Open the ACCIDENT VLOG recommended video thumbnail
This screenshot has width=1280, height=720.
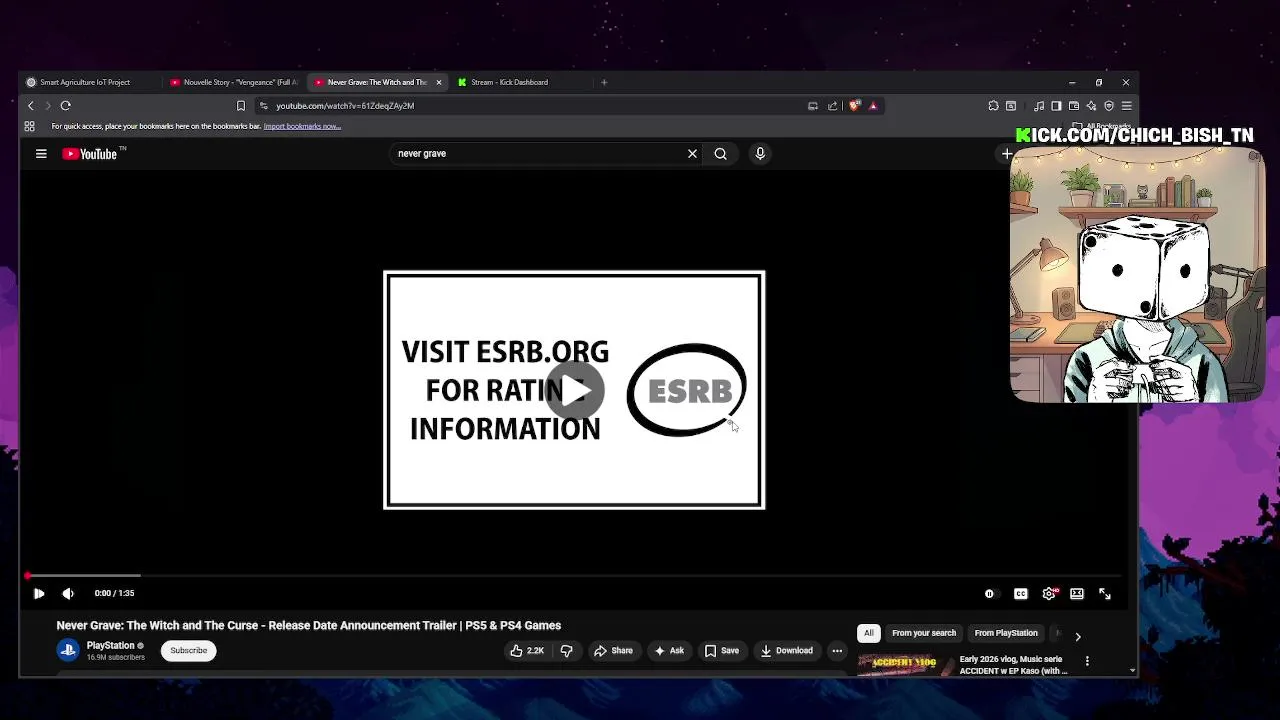904,665
